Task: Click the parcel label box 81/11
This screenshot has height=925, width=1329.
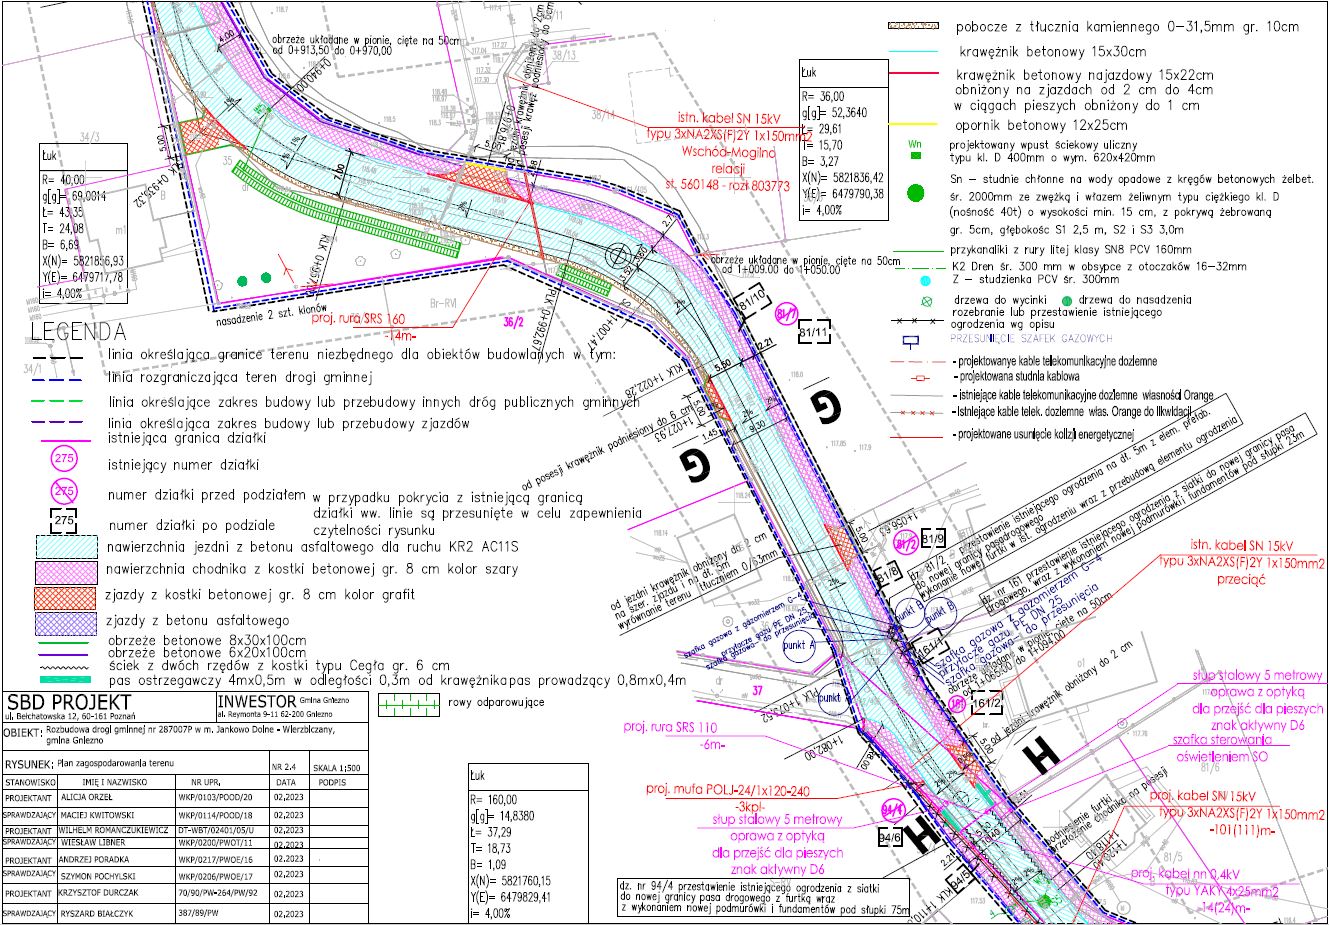Action: coord(814,331)
